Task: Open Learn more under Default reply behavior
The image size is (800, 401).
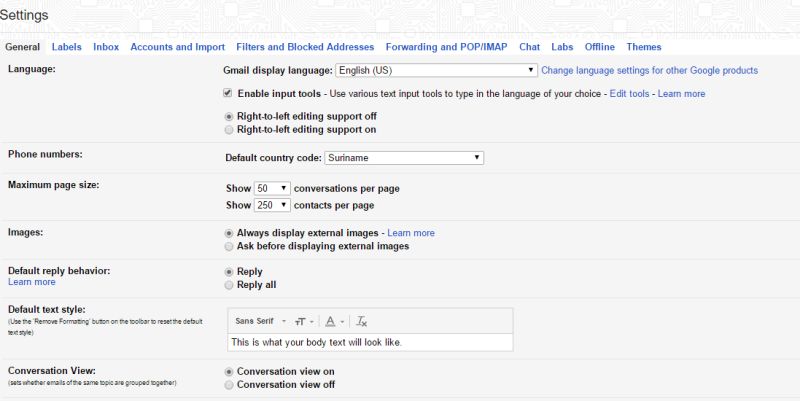Action: (x=32, y=282)
